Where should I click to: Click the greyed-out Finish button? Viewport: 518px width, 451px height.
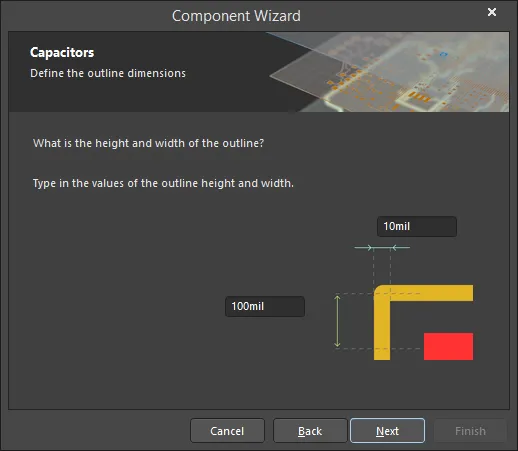coord(470,431)
